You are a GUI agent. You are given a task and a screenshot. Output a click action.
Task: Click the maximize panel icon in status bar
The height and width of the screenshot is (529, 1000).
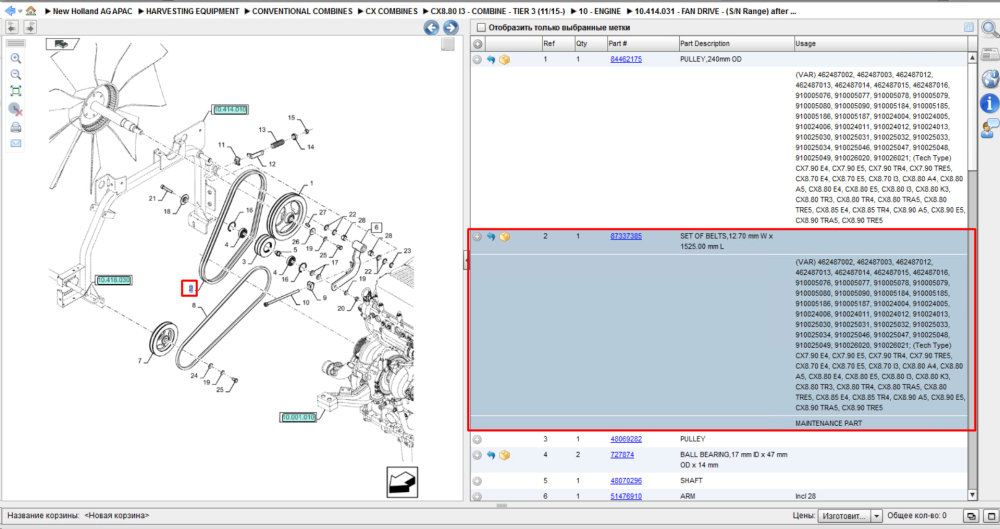click(x=991, y=516)
